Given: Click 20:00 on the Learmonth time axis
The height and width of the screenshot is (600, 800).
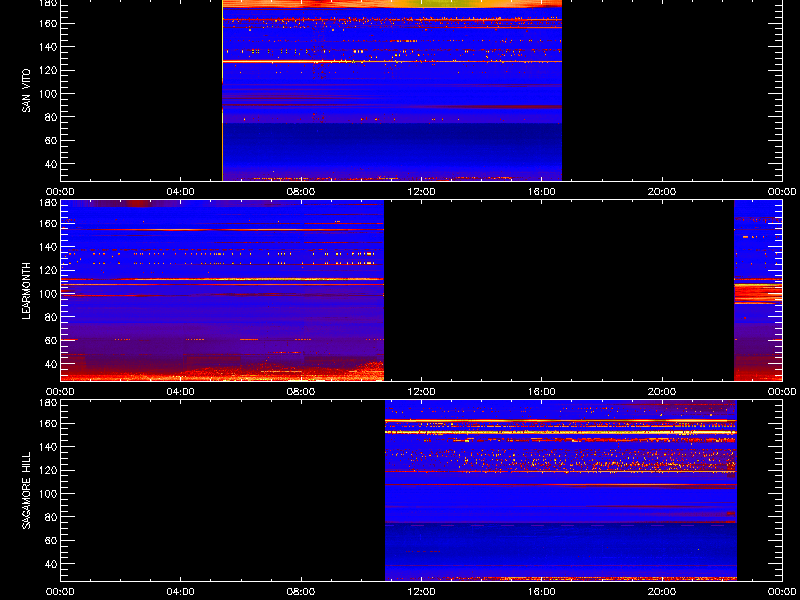Looking at the screenshot, I should pyautogui.click(x=662, y=392).
